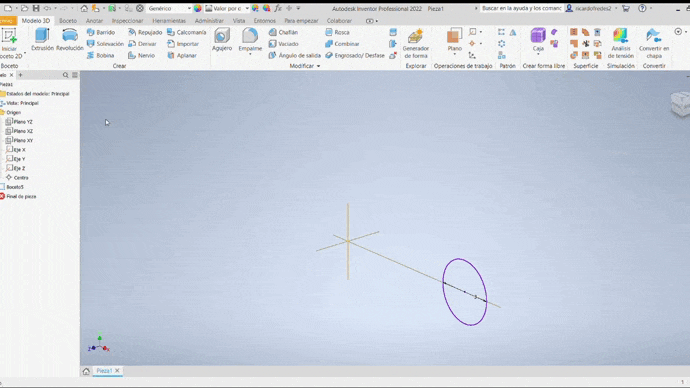This screenshot has width=690, height=388.
Task: Select the Nervio rib tool
Action: 141,55
